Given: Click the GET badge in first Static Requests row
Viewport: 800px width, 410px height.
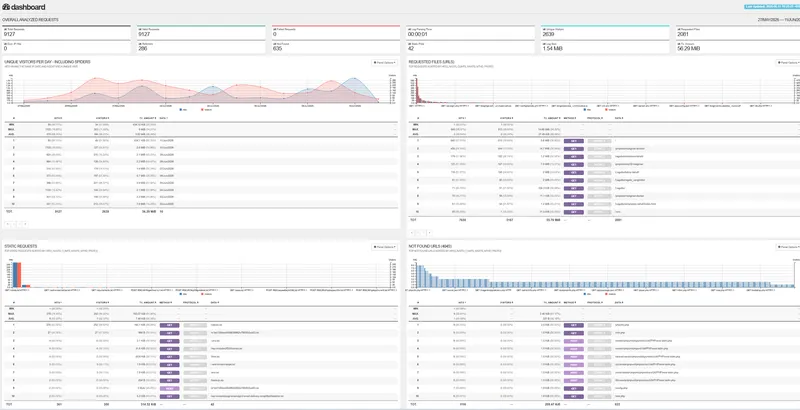Looking at the screenshot, I should (169, 325).
